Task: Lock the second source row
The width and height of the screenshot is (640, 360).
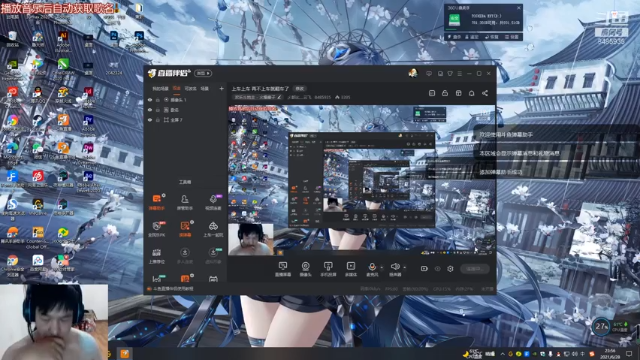Action: (x=158, y=110)
